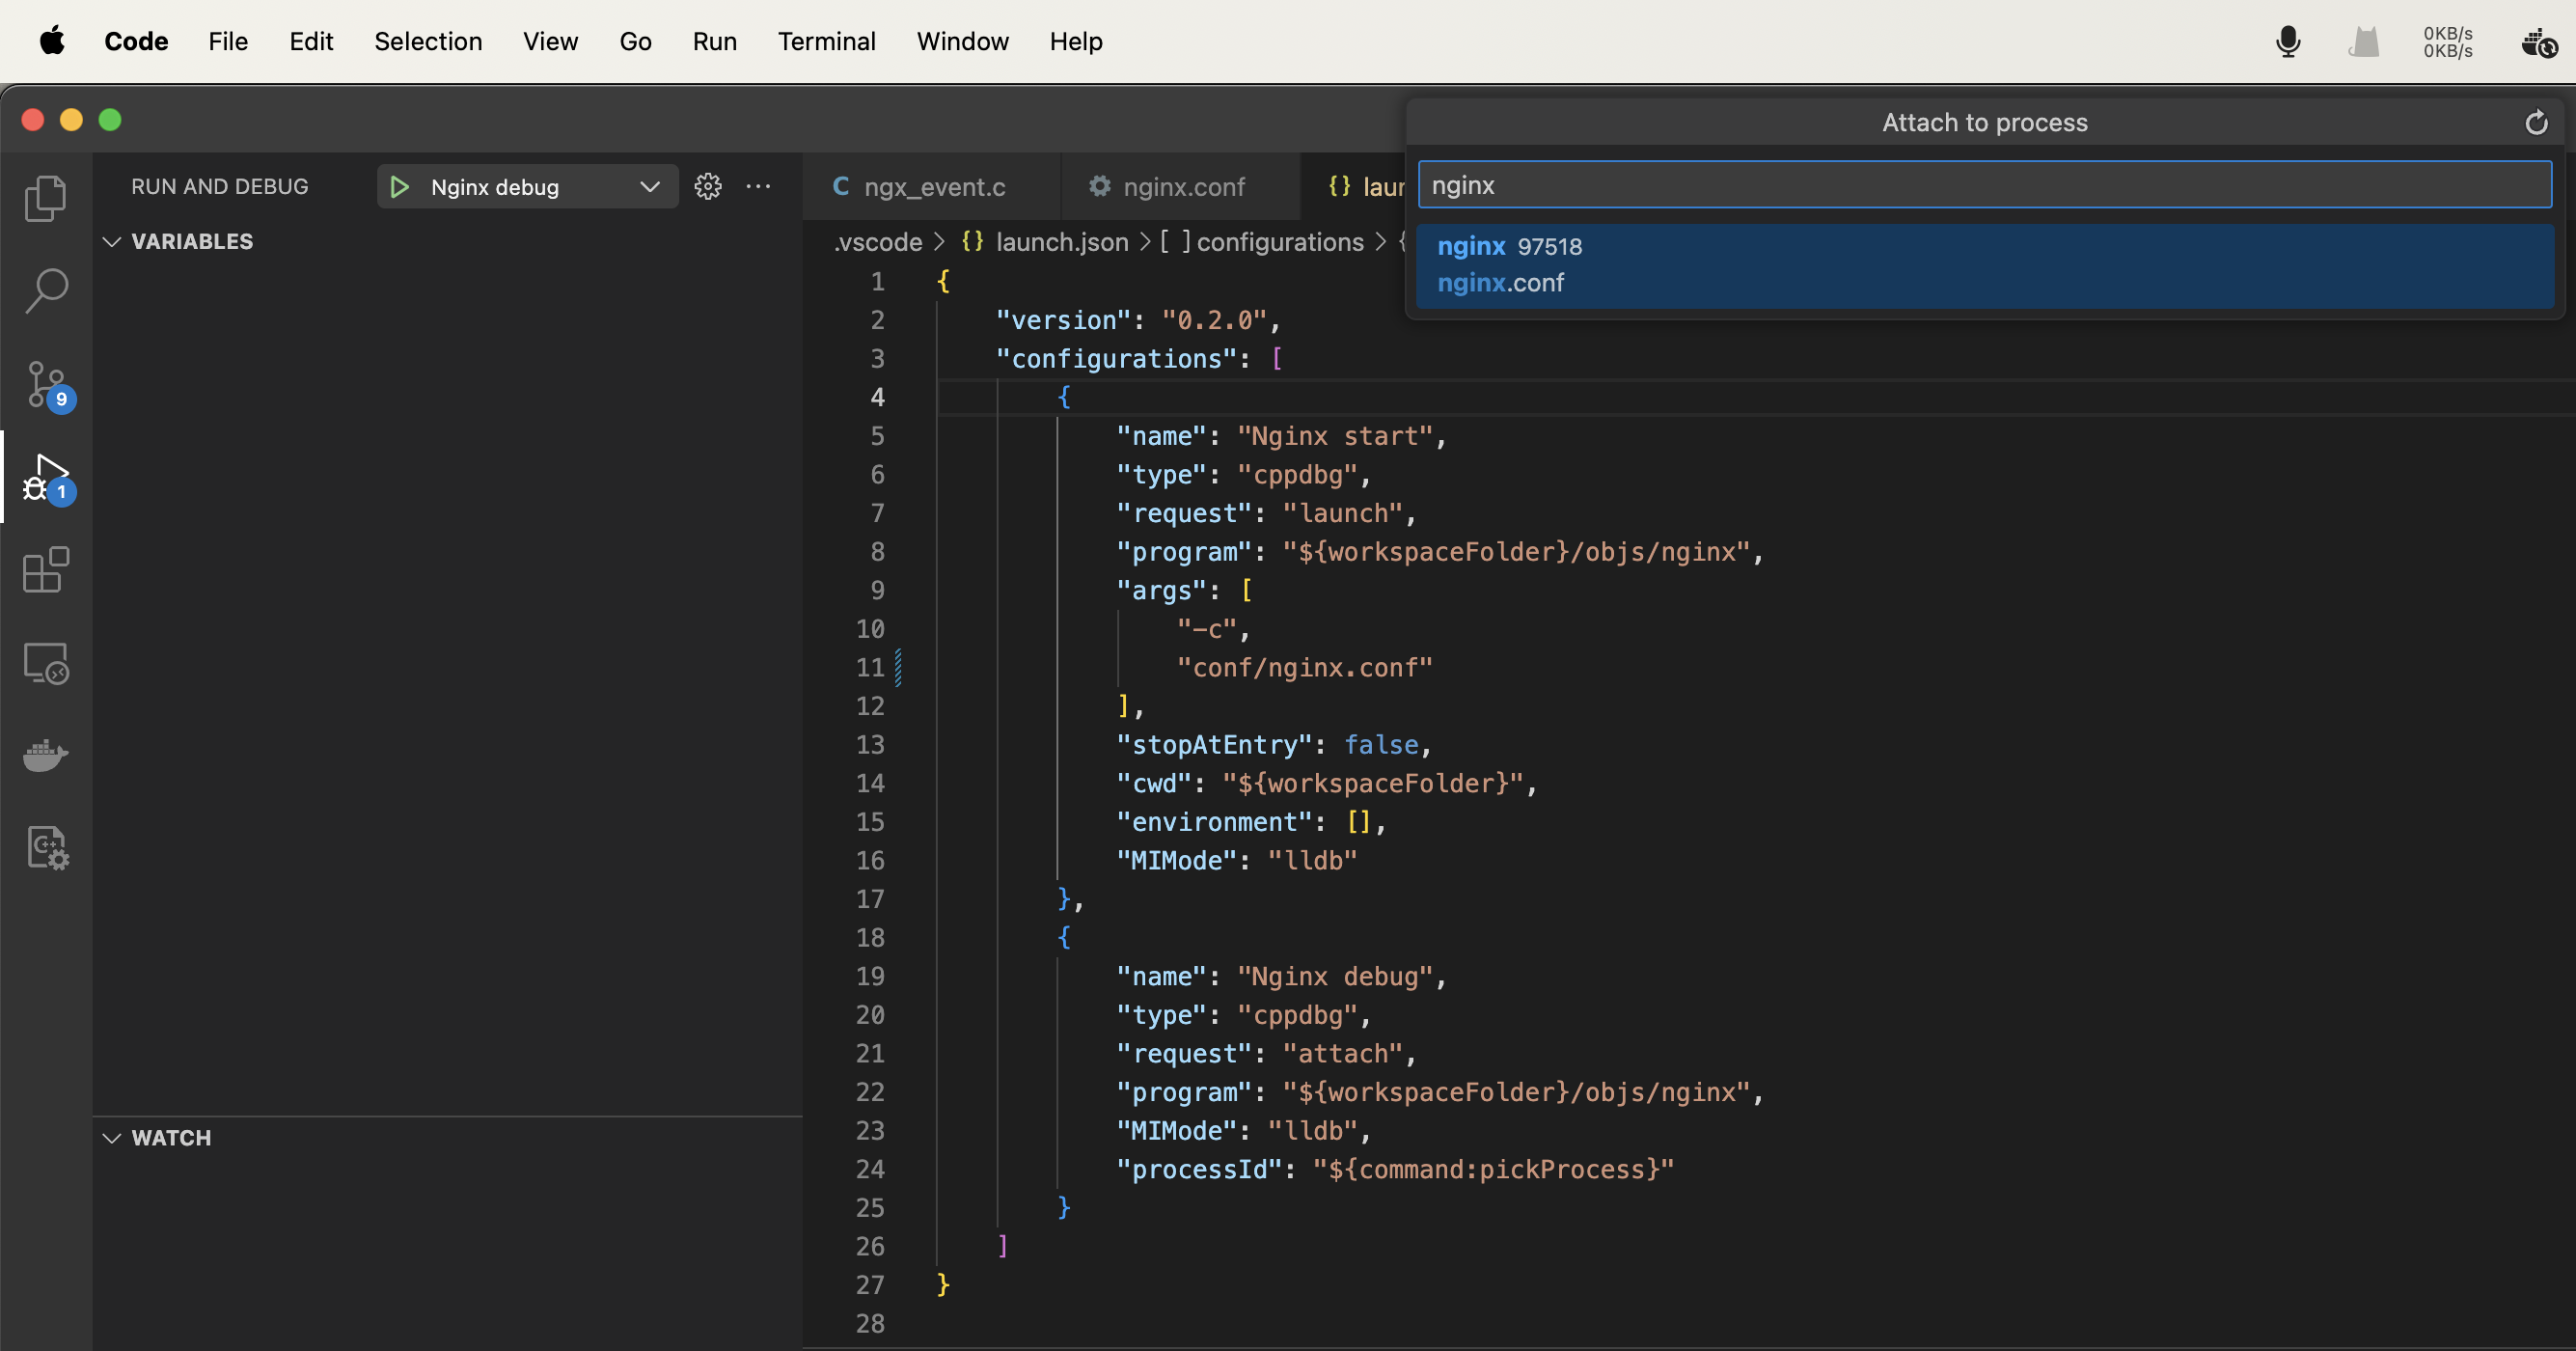Switch to the nginx.conf tab
This screenshot has height=1351, width=2576.
click(x=1181, y=187)
